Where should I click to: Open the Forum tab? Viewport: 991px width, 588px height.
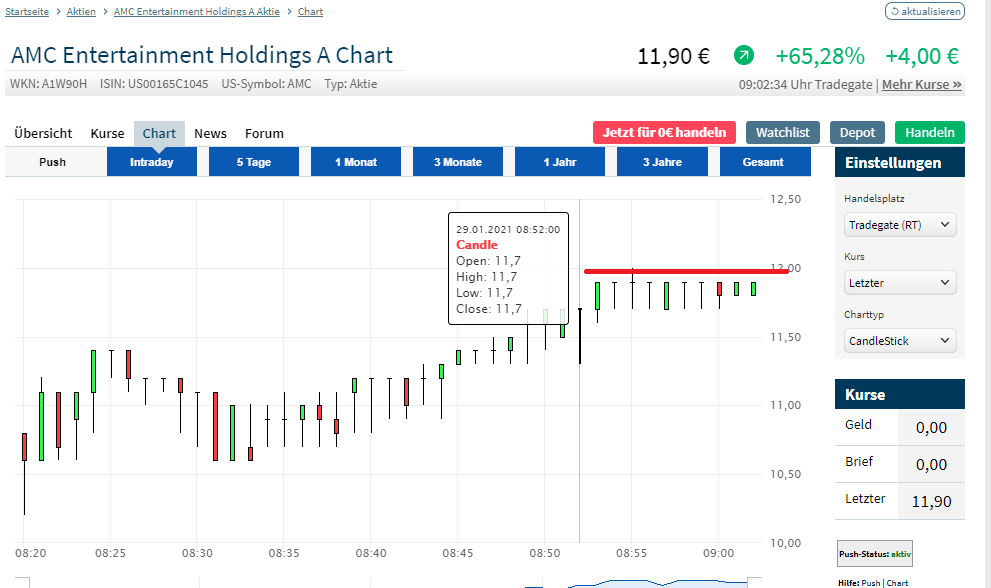(x=264, y=133)
